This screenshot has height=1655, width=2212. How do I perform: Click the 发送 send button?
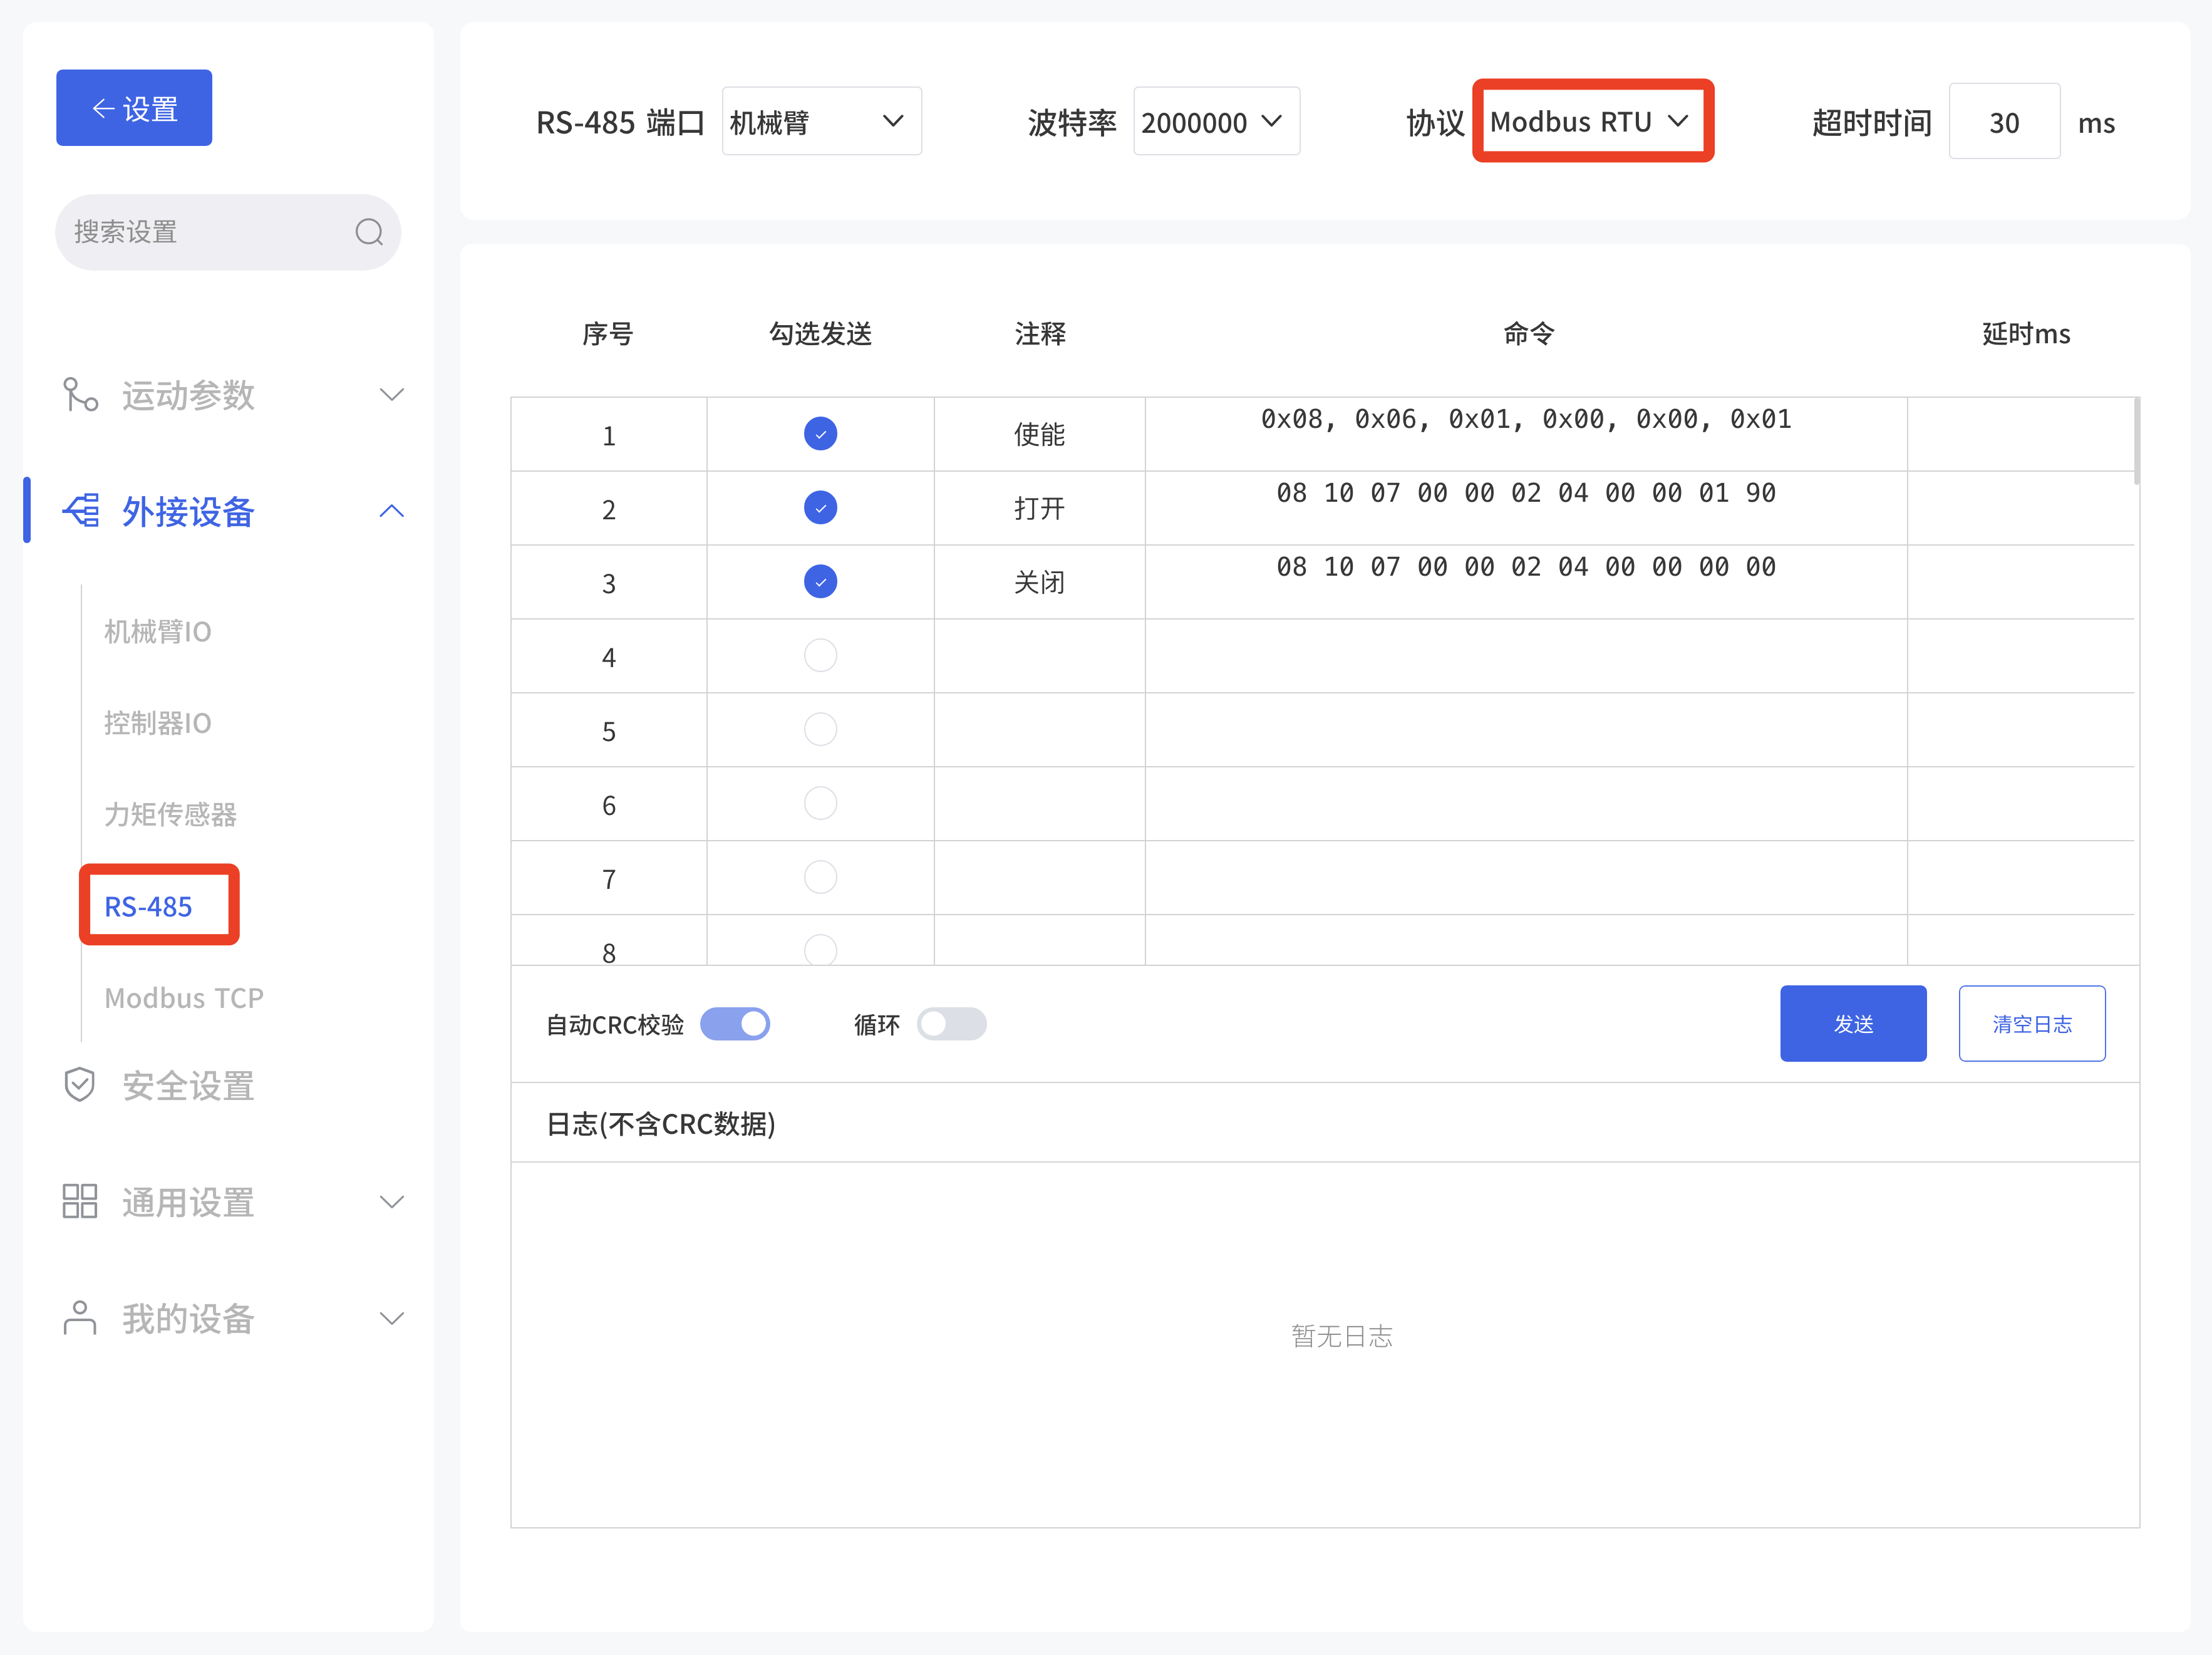[x=1852, y=1023]
